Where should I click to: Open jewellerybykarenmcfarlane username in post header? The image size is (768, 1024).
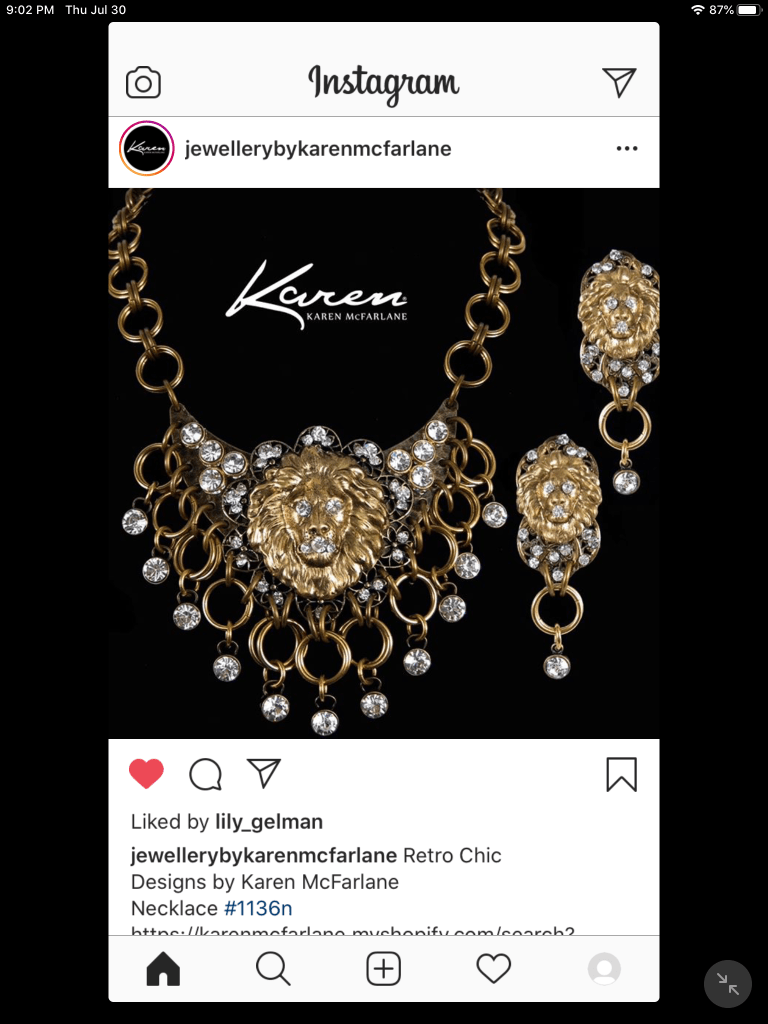(318, 149)
